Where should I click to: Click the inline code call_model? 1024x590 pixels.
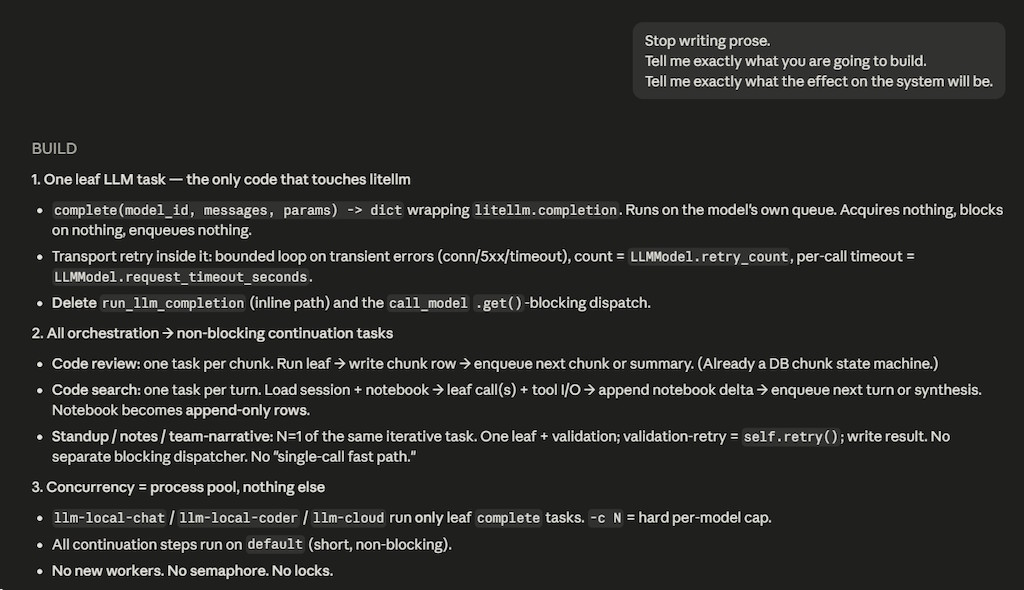pyautogui.click(x=428, y=303)
